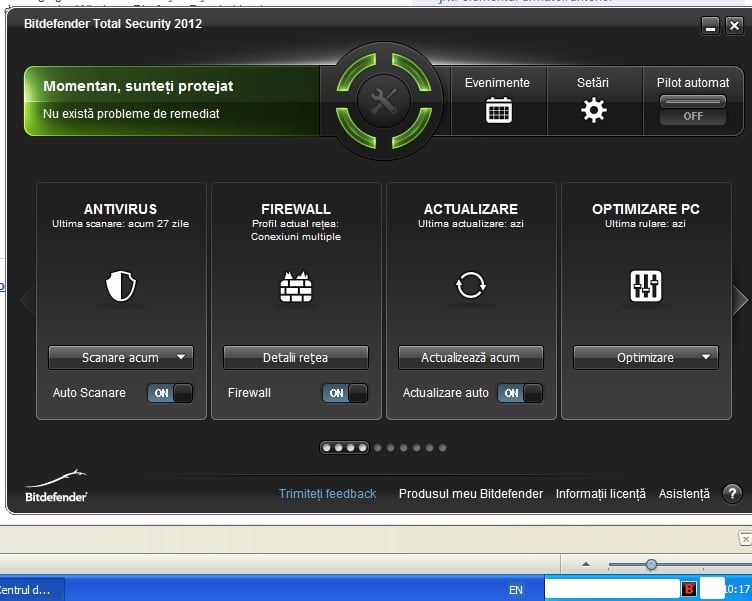Screen dimensions: 752x601
Task: Click the Optimizare PC sliders icon
Action: [646, 286]
